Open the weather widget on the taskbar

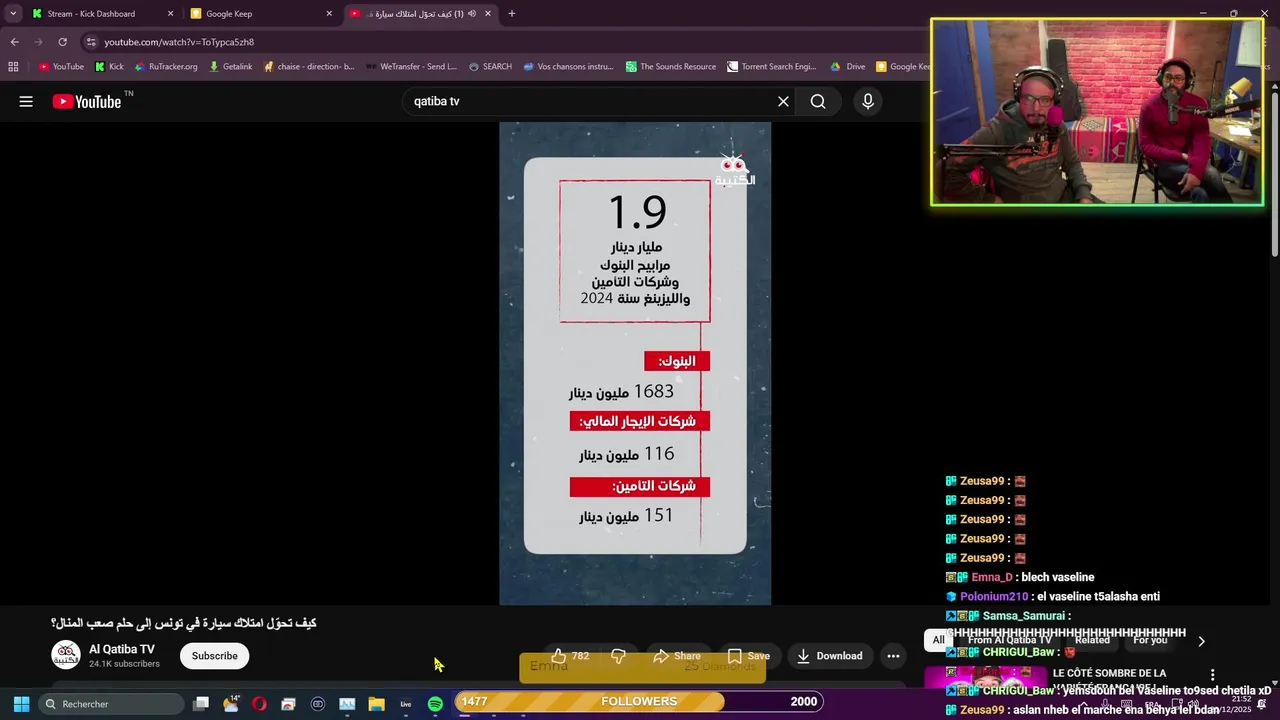click(231, 704)
